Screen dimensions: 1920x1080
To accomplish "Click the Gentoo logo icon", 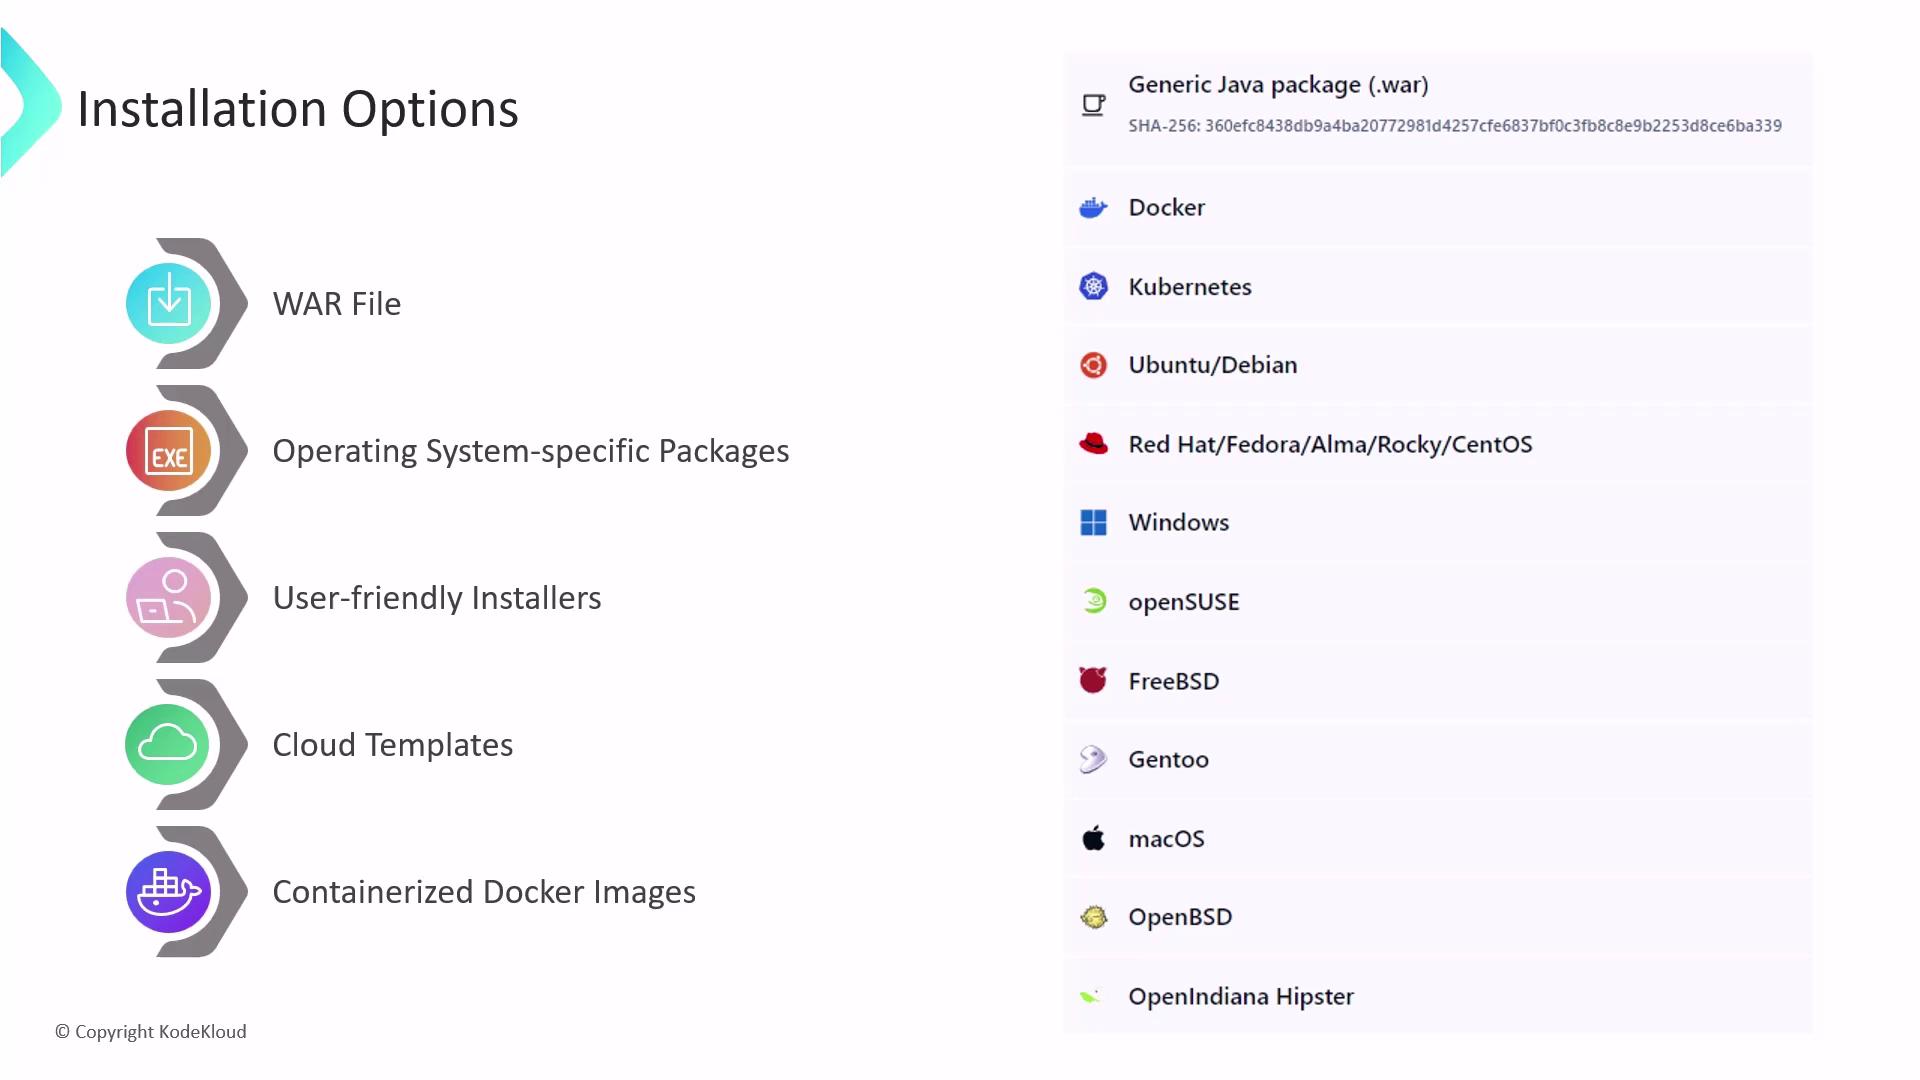I will click(x=1093, y=760).
